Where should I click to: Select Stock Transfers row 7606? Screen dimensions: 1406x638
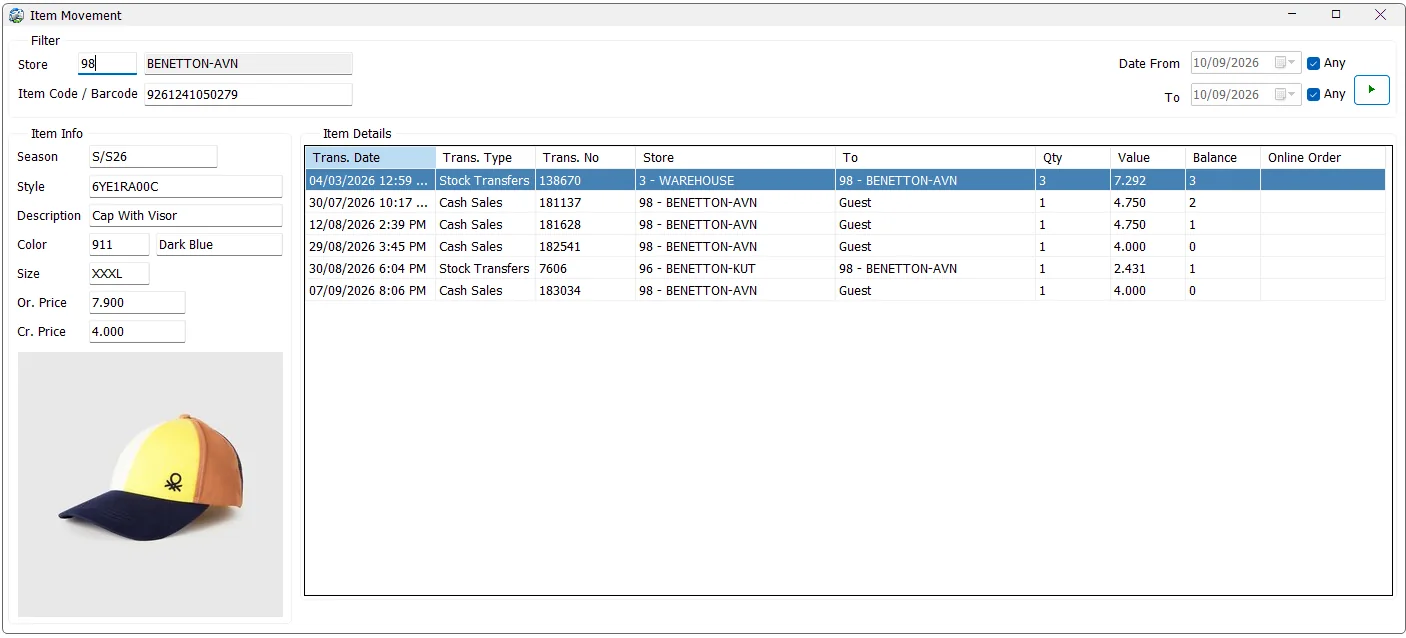[x=845, y=269]
